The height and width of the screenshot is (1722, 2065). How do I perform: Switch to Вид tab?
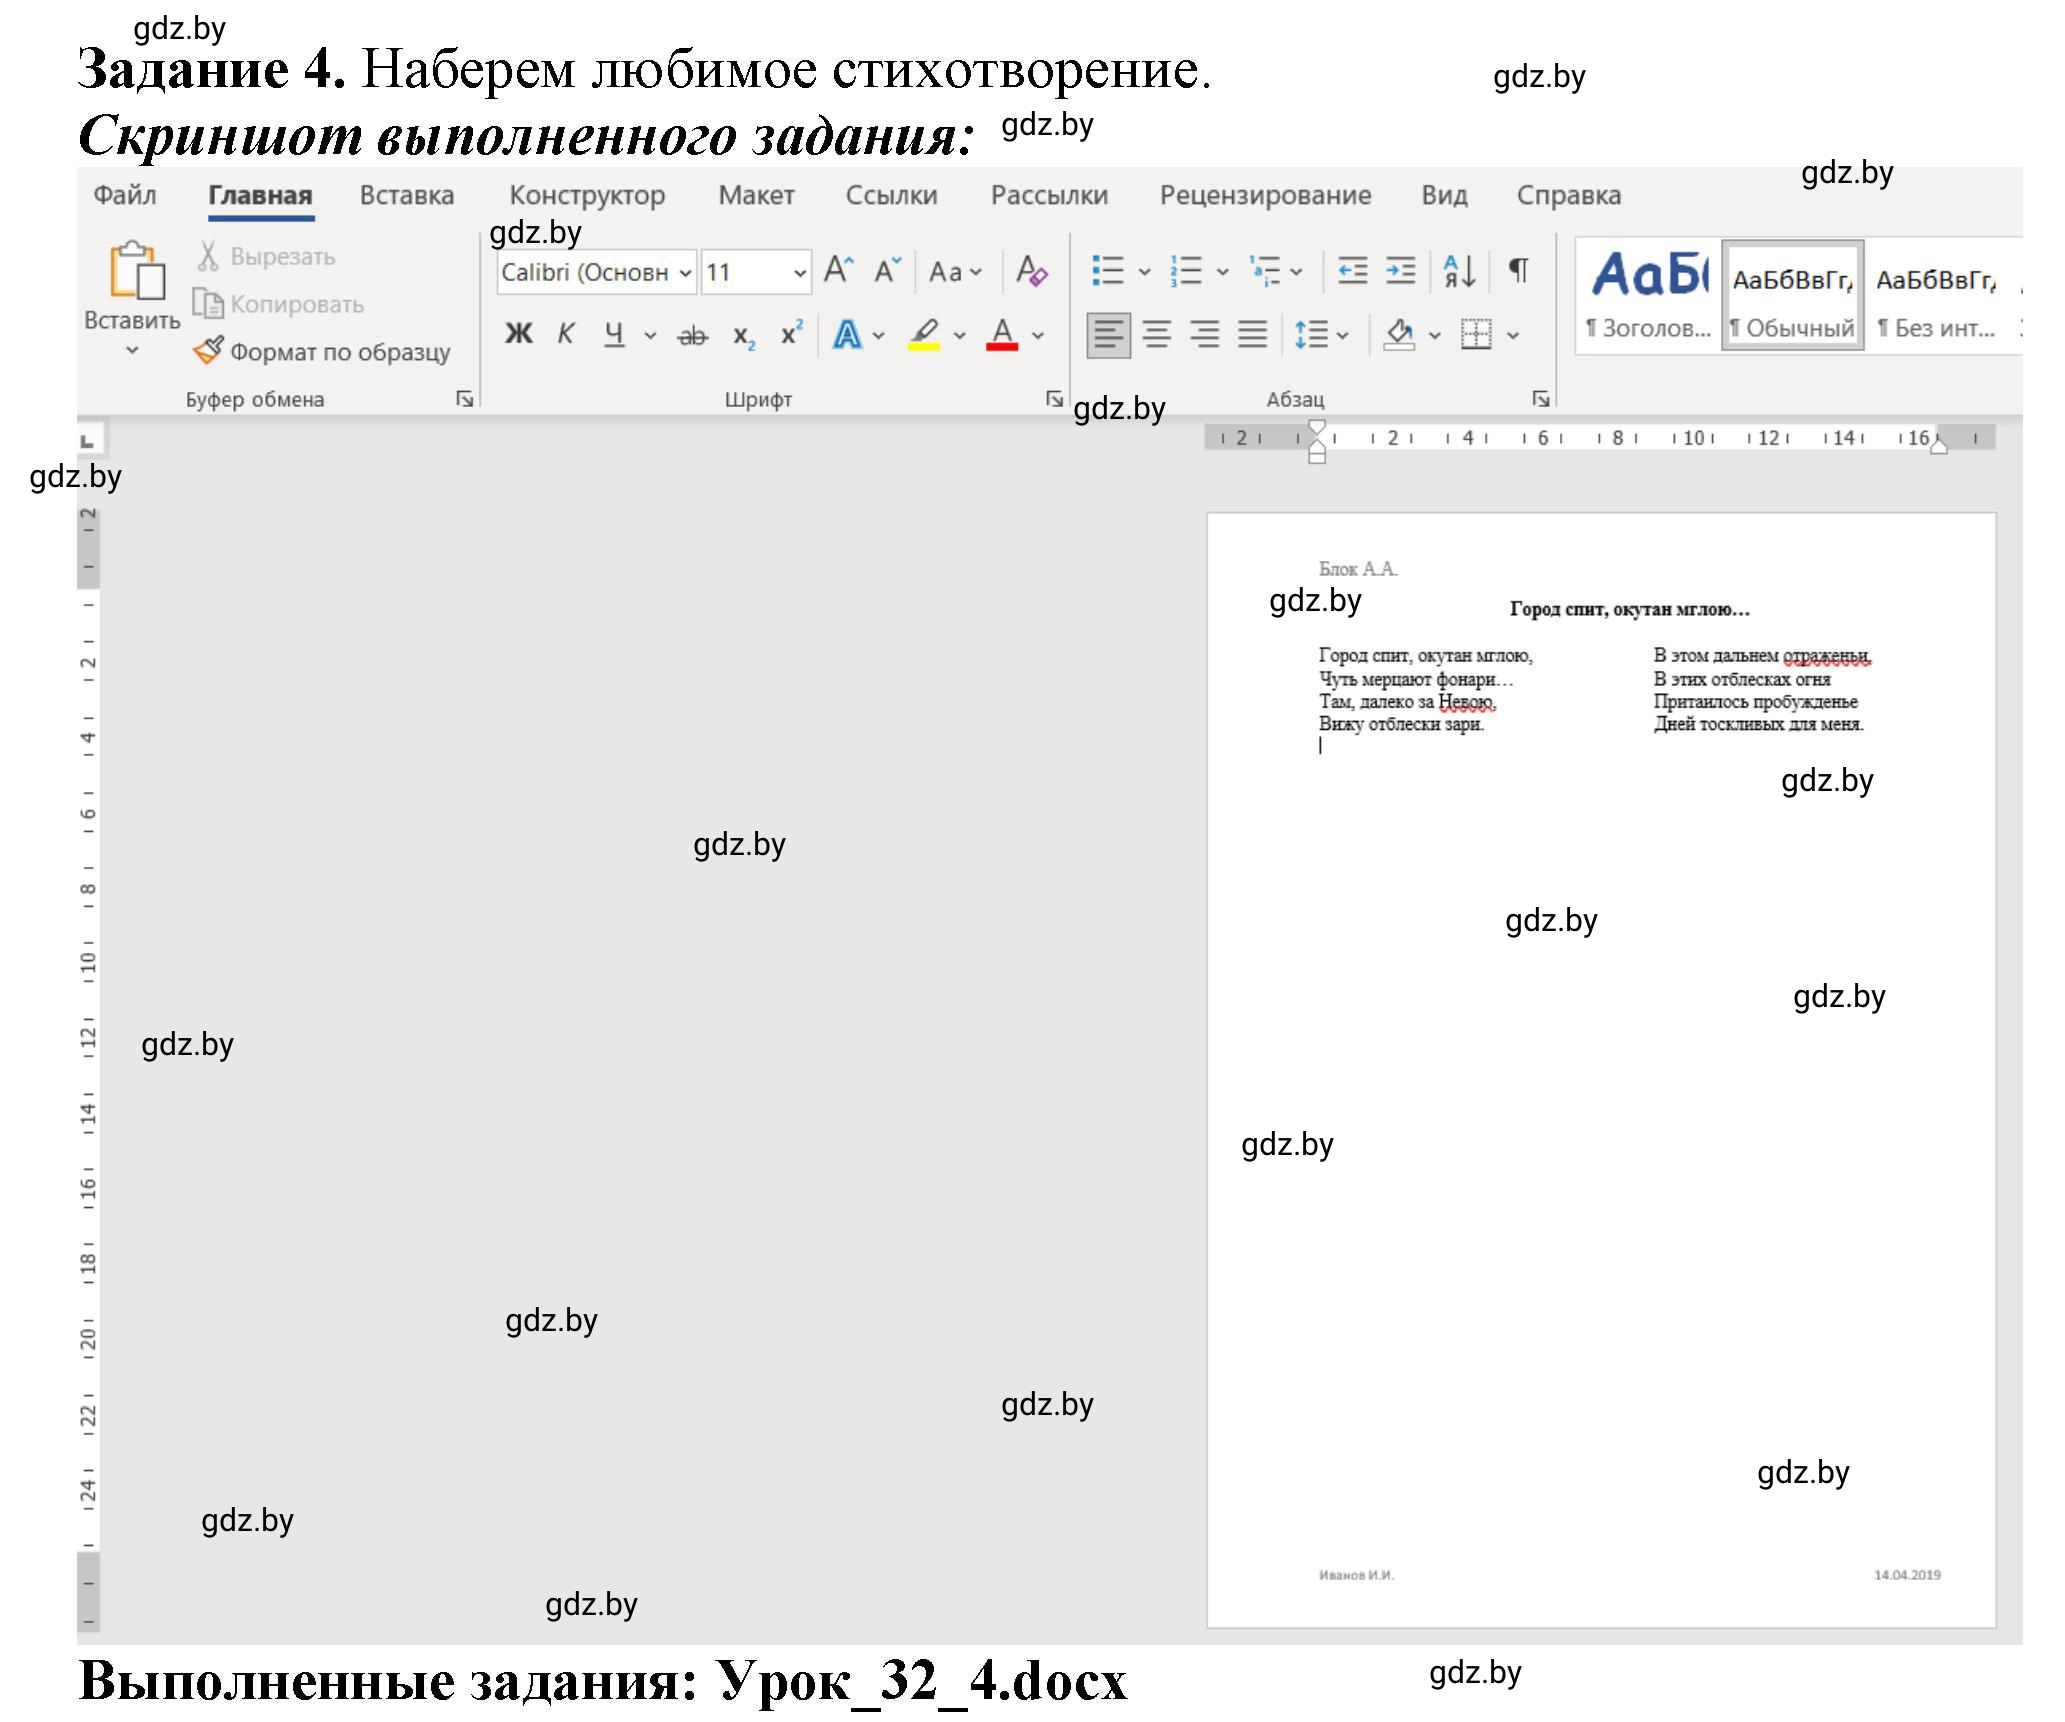point(1444,195)
